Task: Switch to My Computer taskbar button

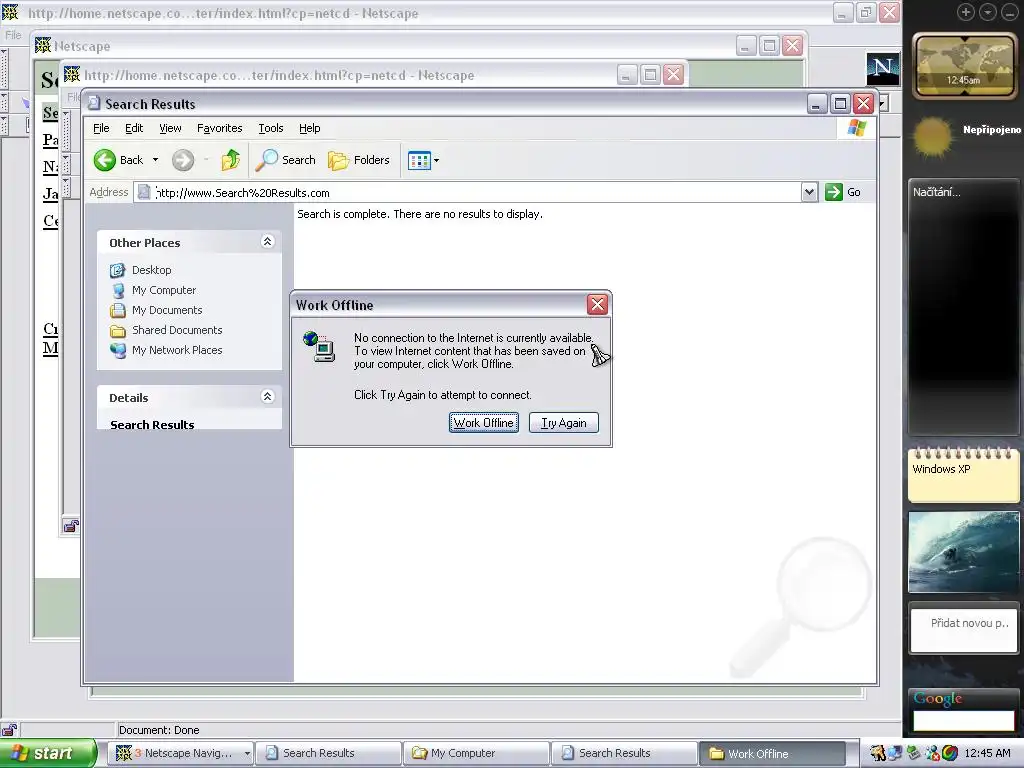Action: 475,753
